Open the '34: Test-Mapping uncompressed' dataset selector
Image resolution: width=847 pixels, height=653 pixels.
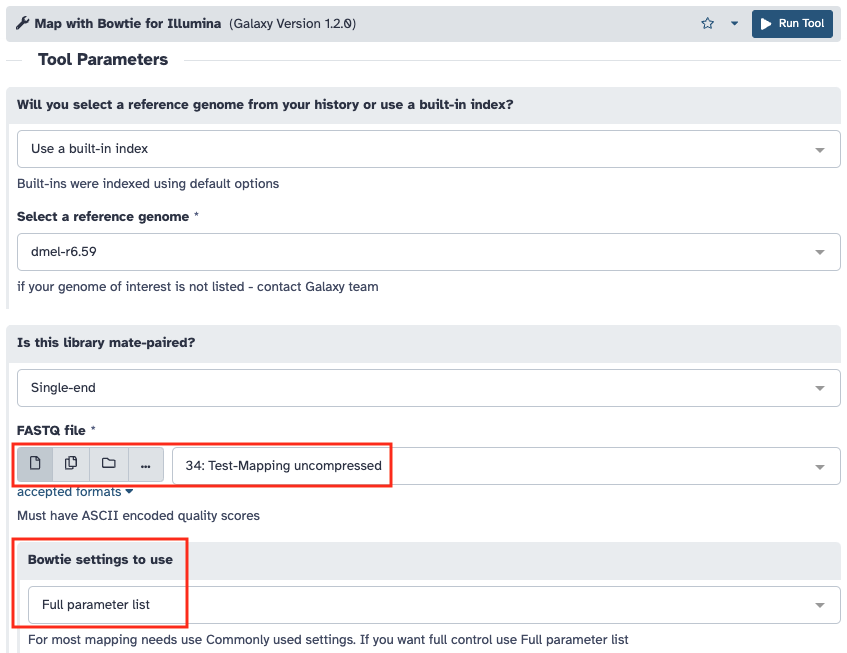[505, 466]
